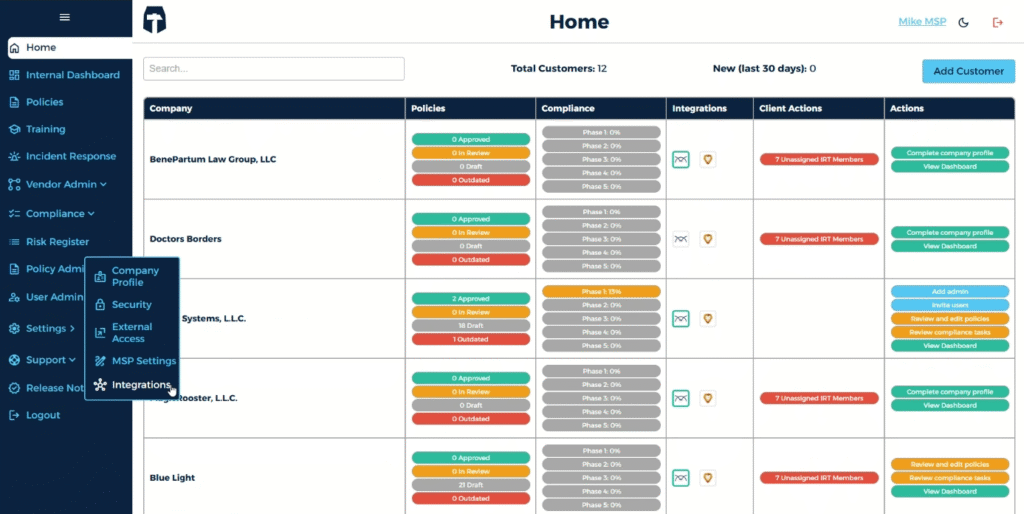The image size is (1024, 514).
Task: Click the Blue Light company name
Action: [x=172, y=478]
